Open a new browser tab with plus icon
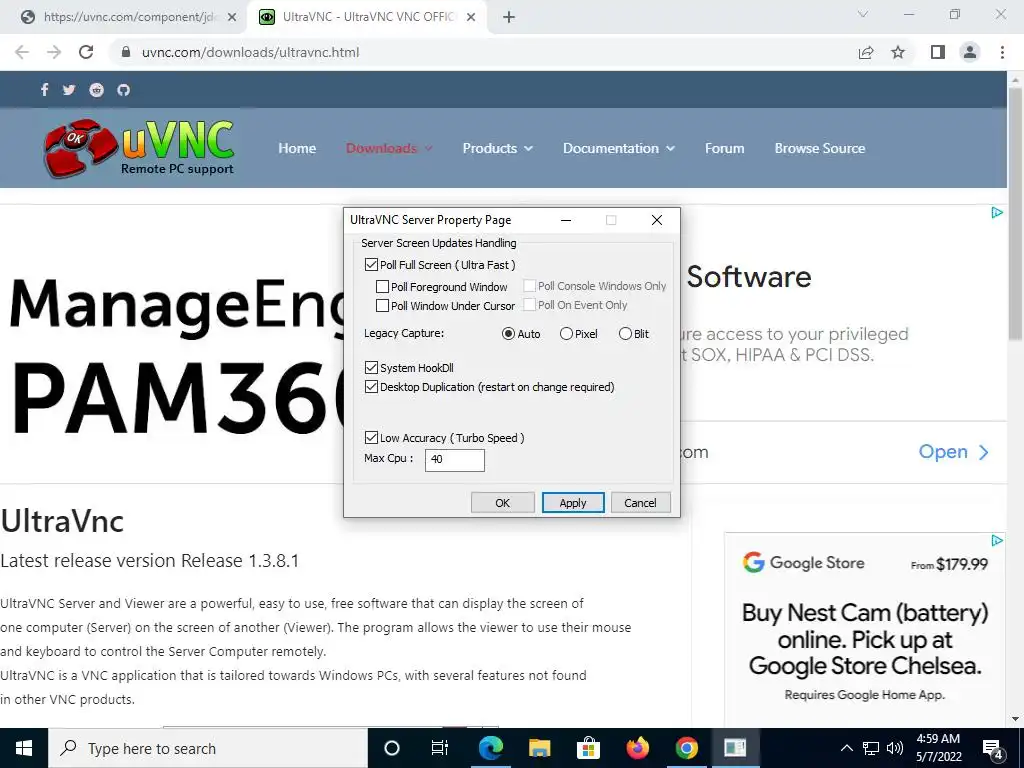This screenshot has width=1024, height=768. point(509,17)
